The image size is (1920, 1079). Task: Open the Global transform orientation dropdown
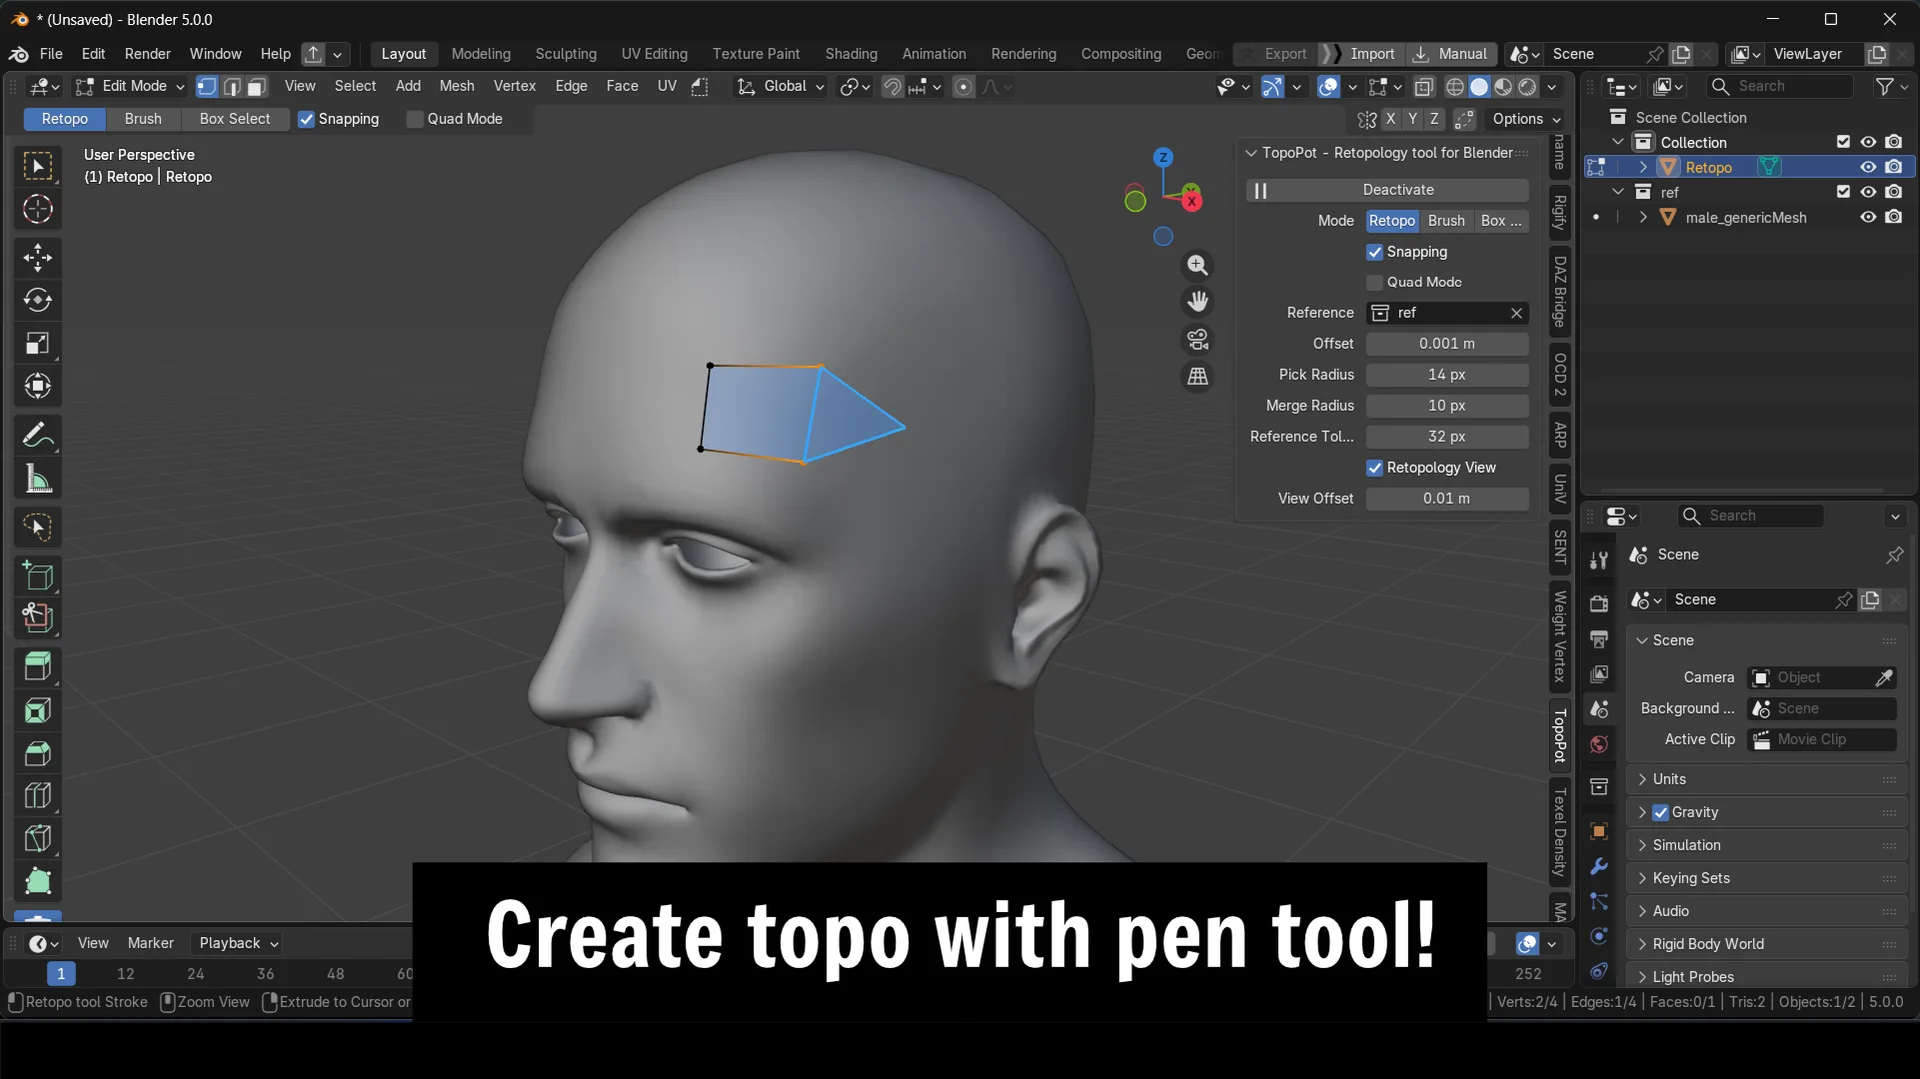(x=780, y=87)
